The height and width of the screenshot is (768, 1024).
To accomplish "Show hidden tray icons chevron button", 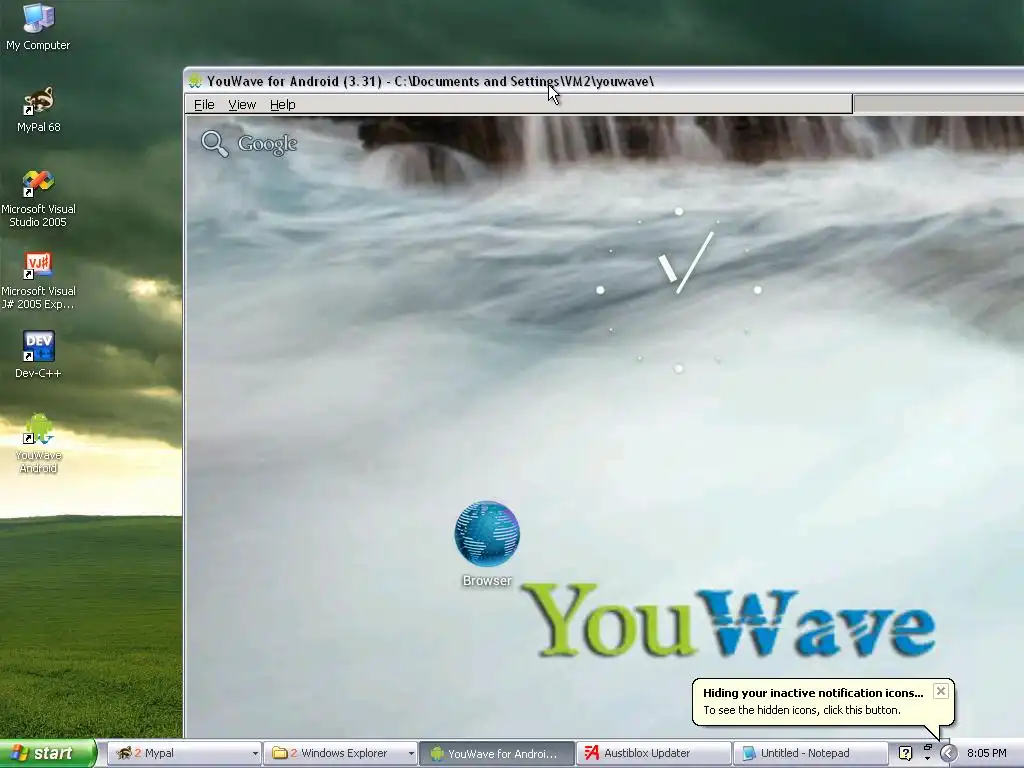I will point(948,753).
